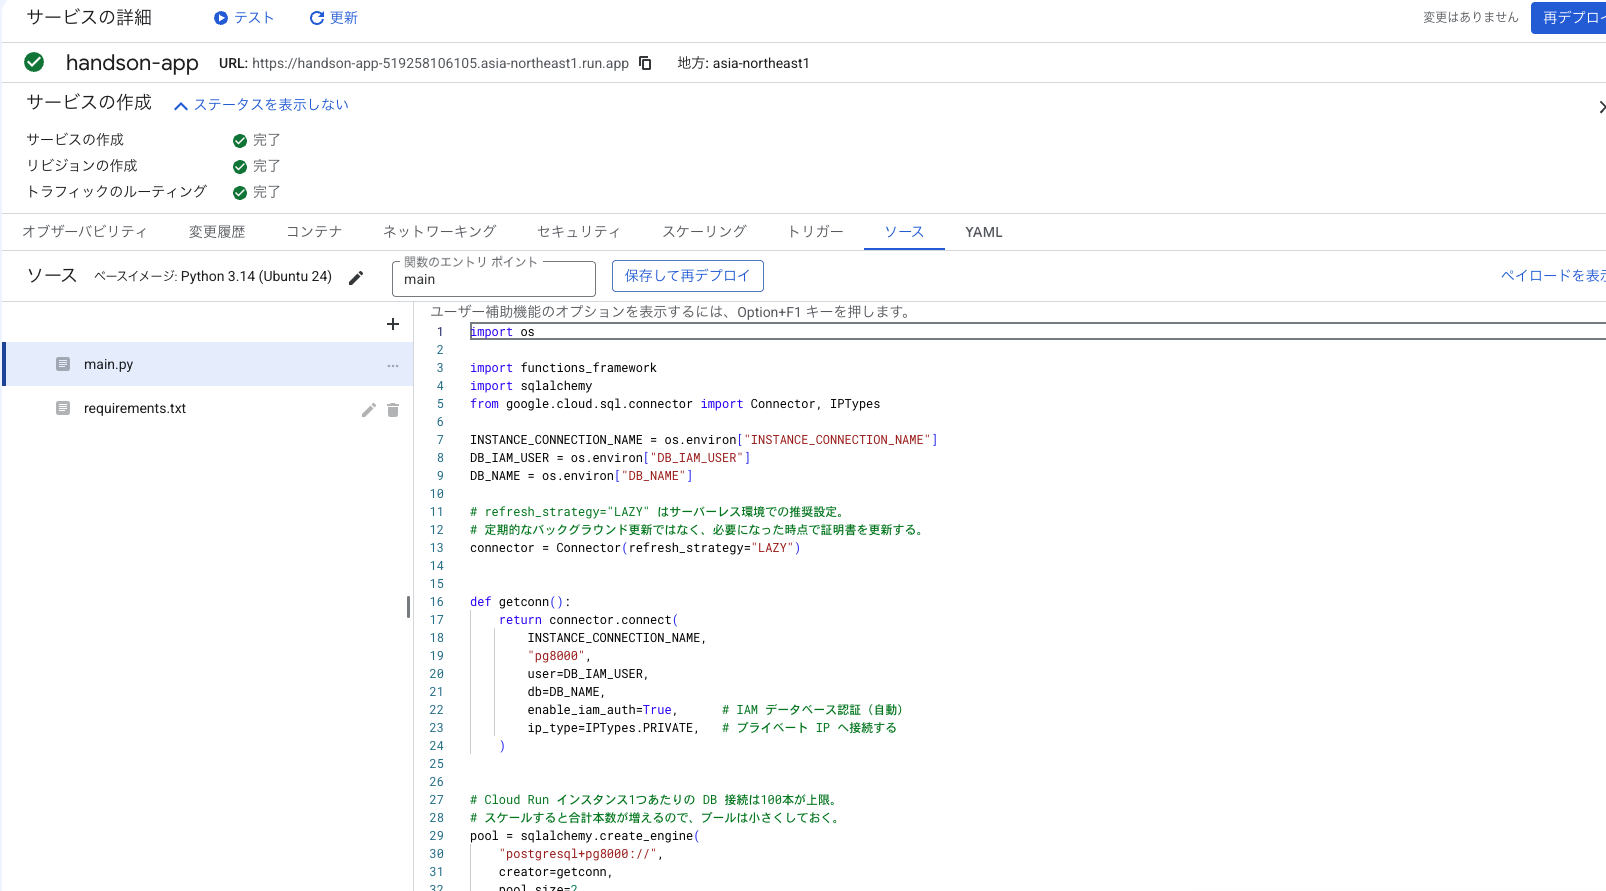The image size is (1606, 891).
Task: Click the blue 再デプロイ button
Action: tap(1568, 17)
